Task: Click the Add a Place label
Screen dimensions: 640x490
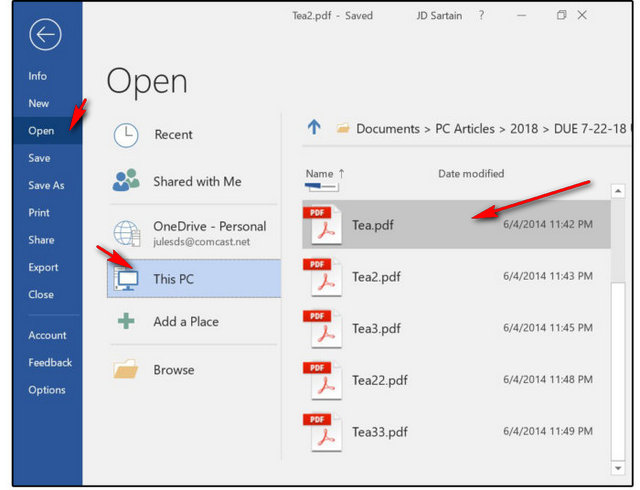Action: 186,322
